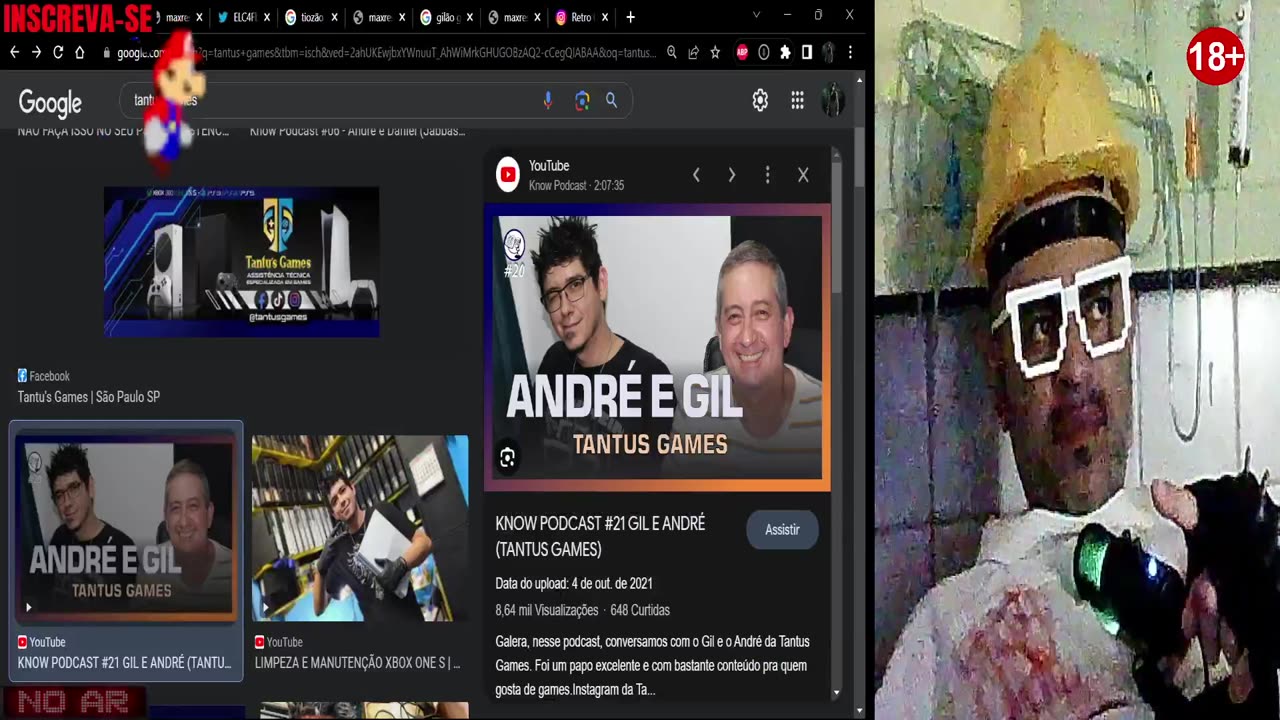This screenshot has width=1280, height=720.
Task: Click the share page icon in address bar
Action: point(693,52)
